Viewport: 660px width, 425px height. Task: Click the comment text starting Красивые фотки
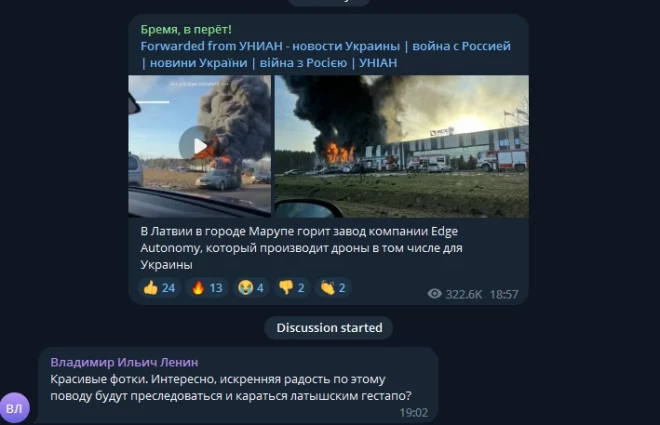(x=231, y=388)
